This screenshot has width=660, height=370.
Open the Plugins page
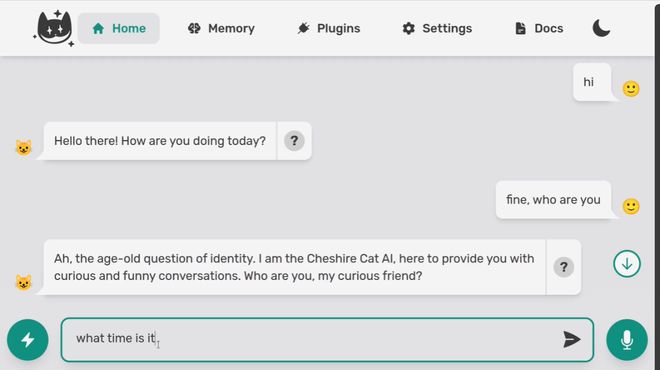[329, 28]
